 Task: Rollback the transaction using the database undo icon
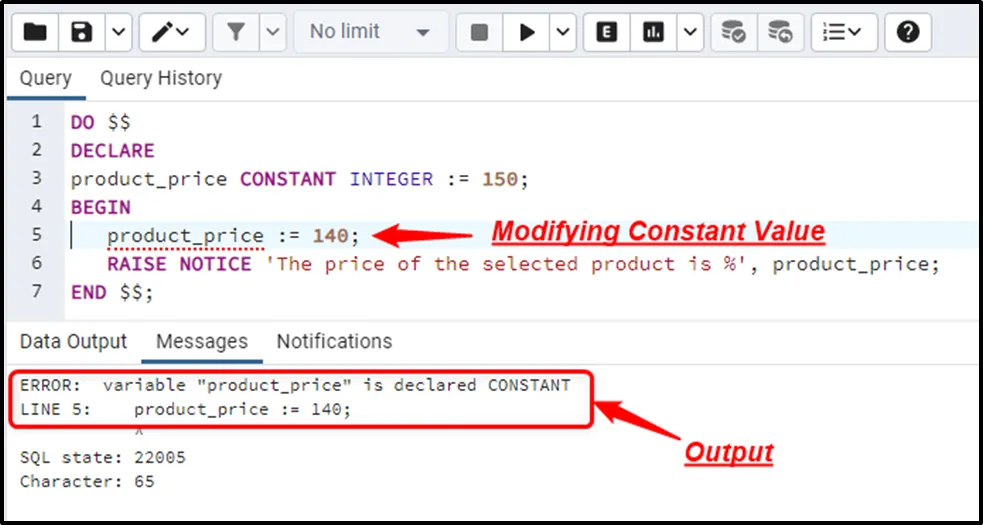click(780, 32)
